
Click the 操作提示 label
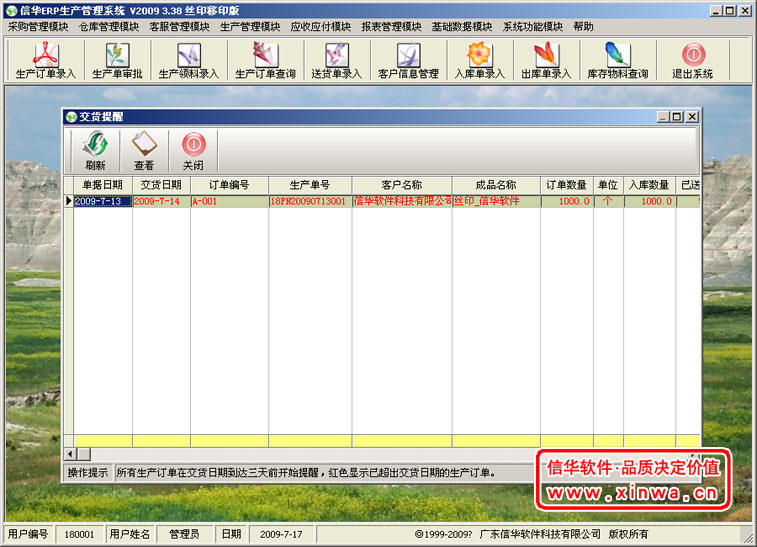pyautogui.click(x=88, y=472)
